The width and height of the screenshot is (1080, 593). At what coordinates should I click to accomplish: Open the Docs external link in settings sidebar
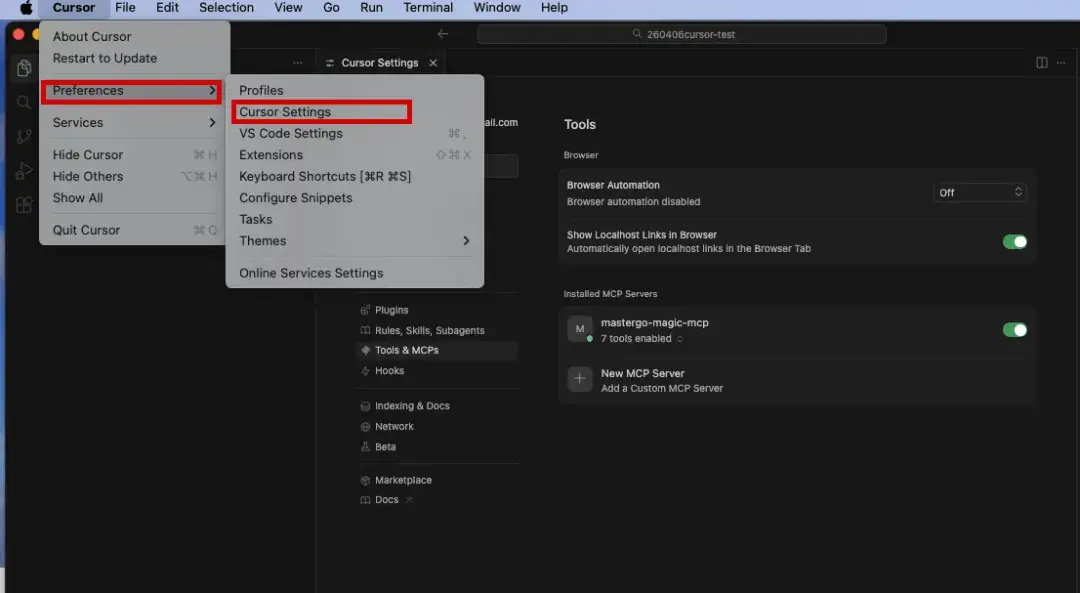[387, 500]
